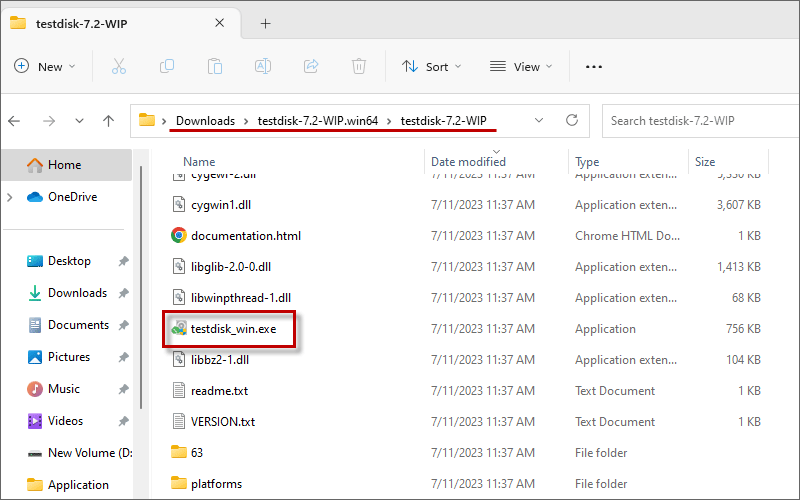Unpin Videos using its pin icon
Viewport: 800px width, 500px height.
(123, 421)
